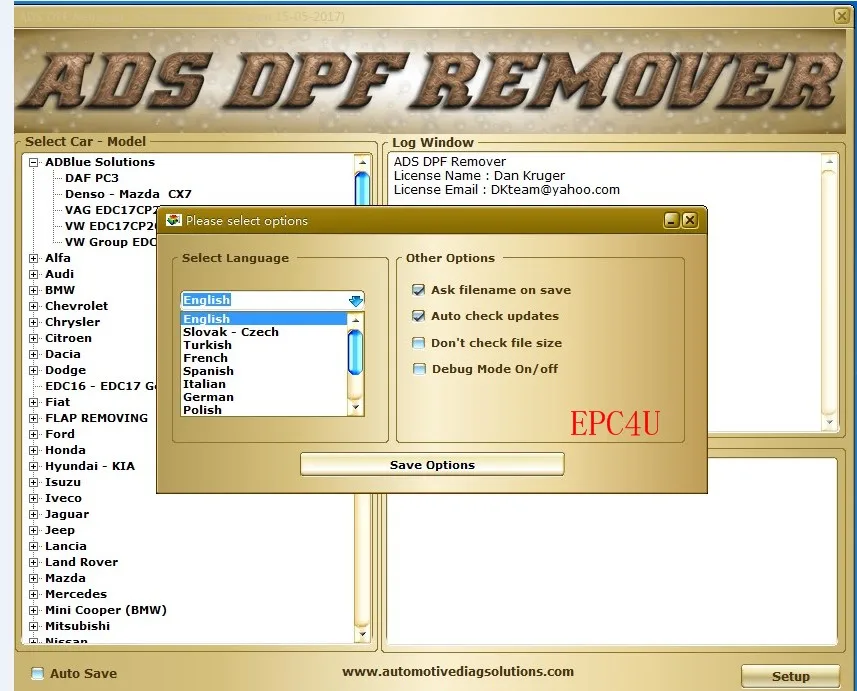Expand the Chevrolet tree node
Viewport: 857px width, 691px height.
click(34, 306)
